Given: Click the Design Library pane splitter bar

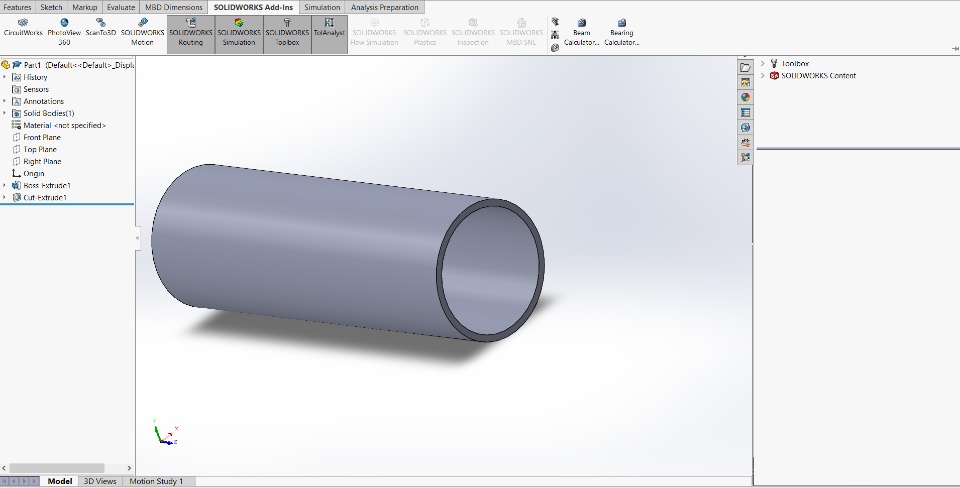Looking at the screenshot, I should pyautogui.click(x=858, y=148).
